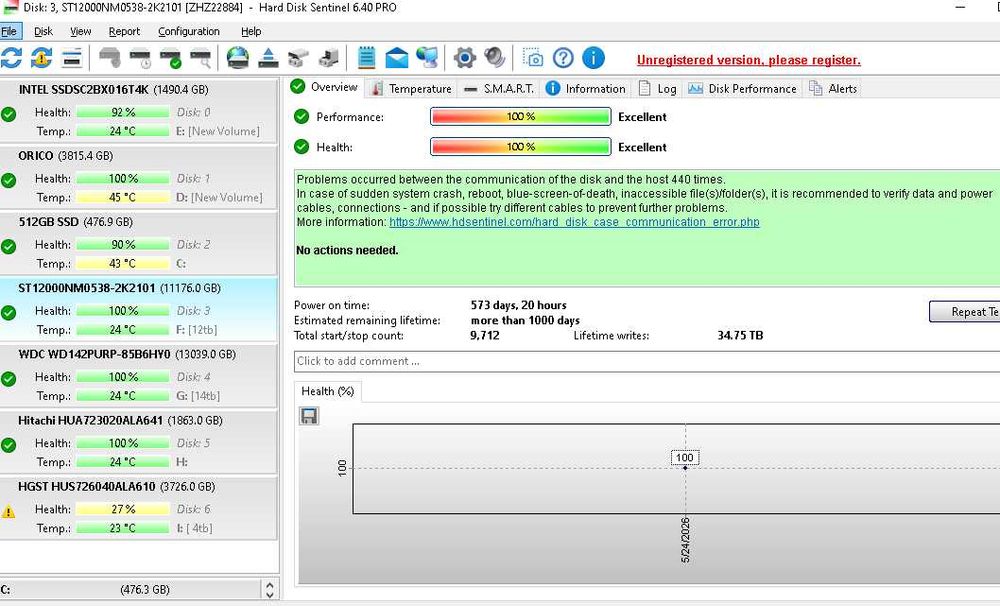1000x606 pixels.
Task: Click green status check of Hitachi disk
Action: click(x=8, y=445)
